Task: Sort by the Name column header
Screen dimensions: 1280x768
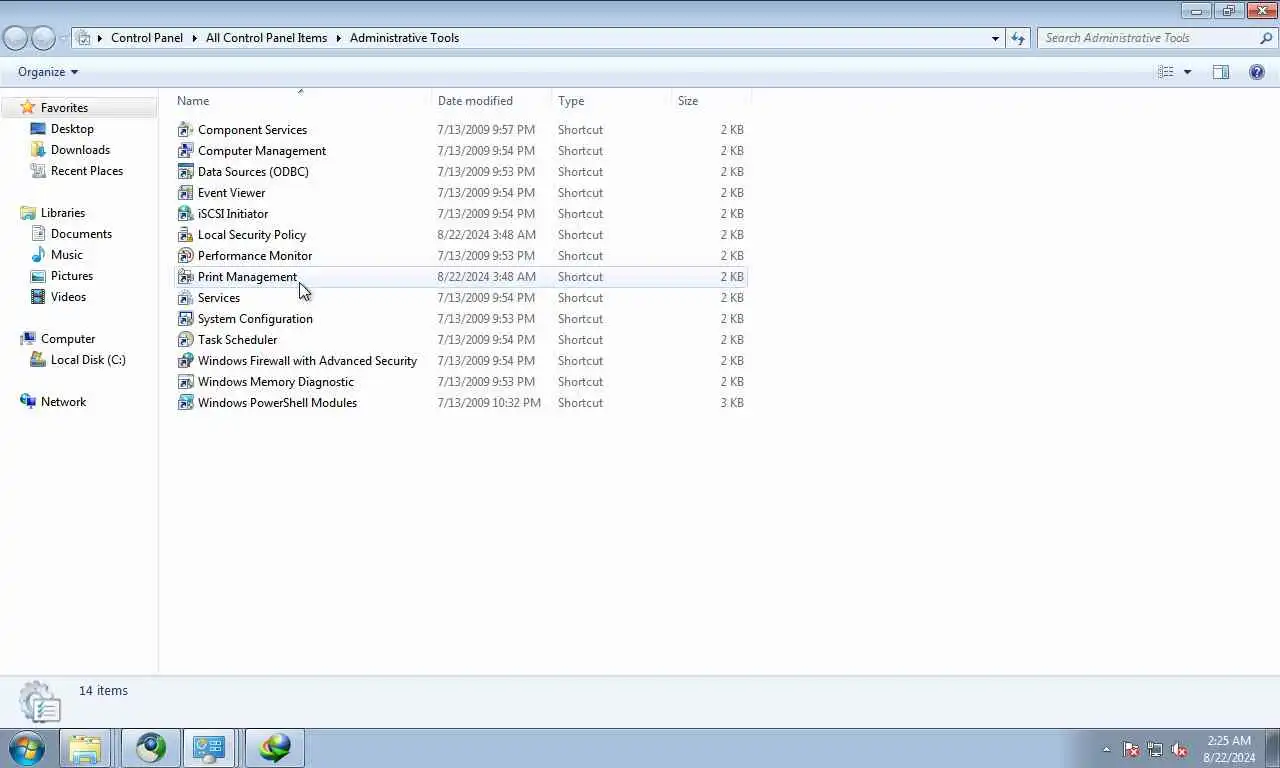Action: point(302,101)
